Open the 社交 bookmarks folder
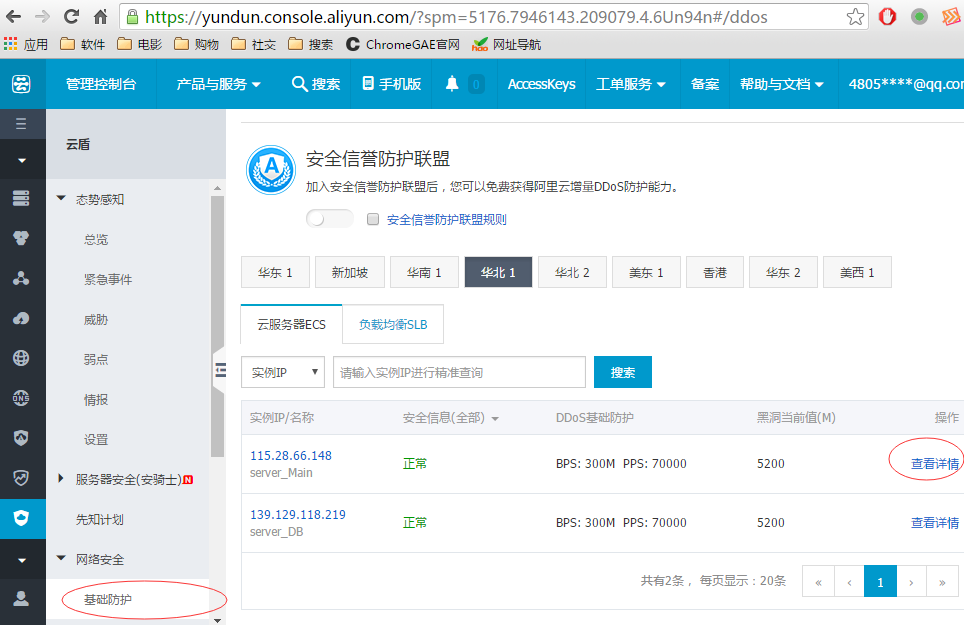964x625 pixels. [x=253, y=44]
